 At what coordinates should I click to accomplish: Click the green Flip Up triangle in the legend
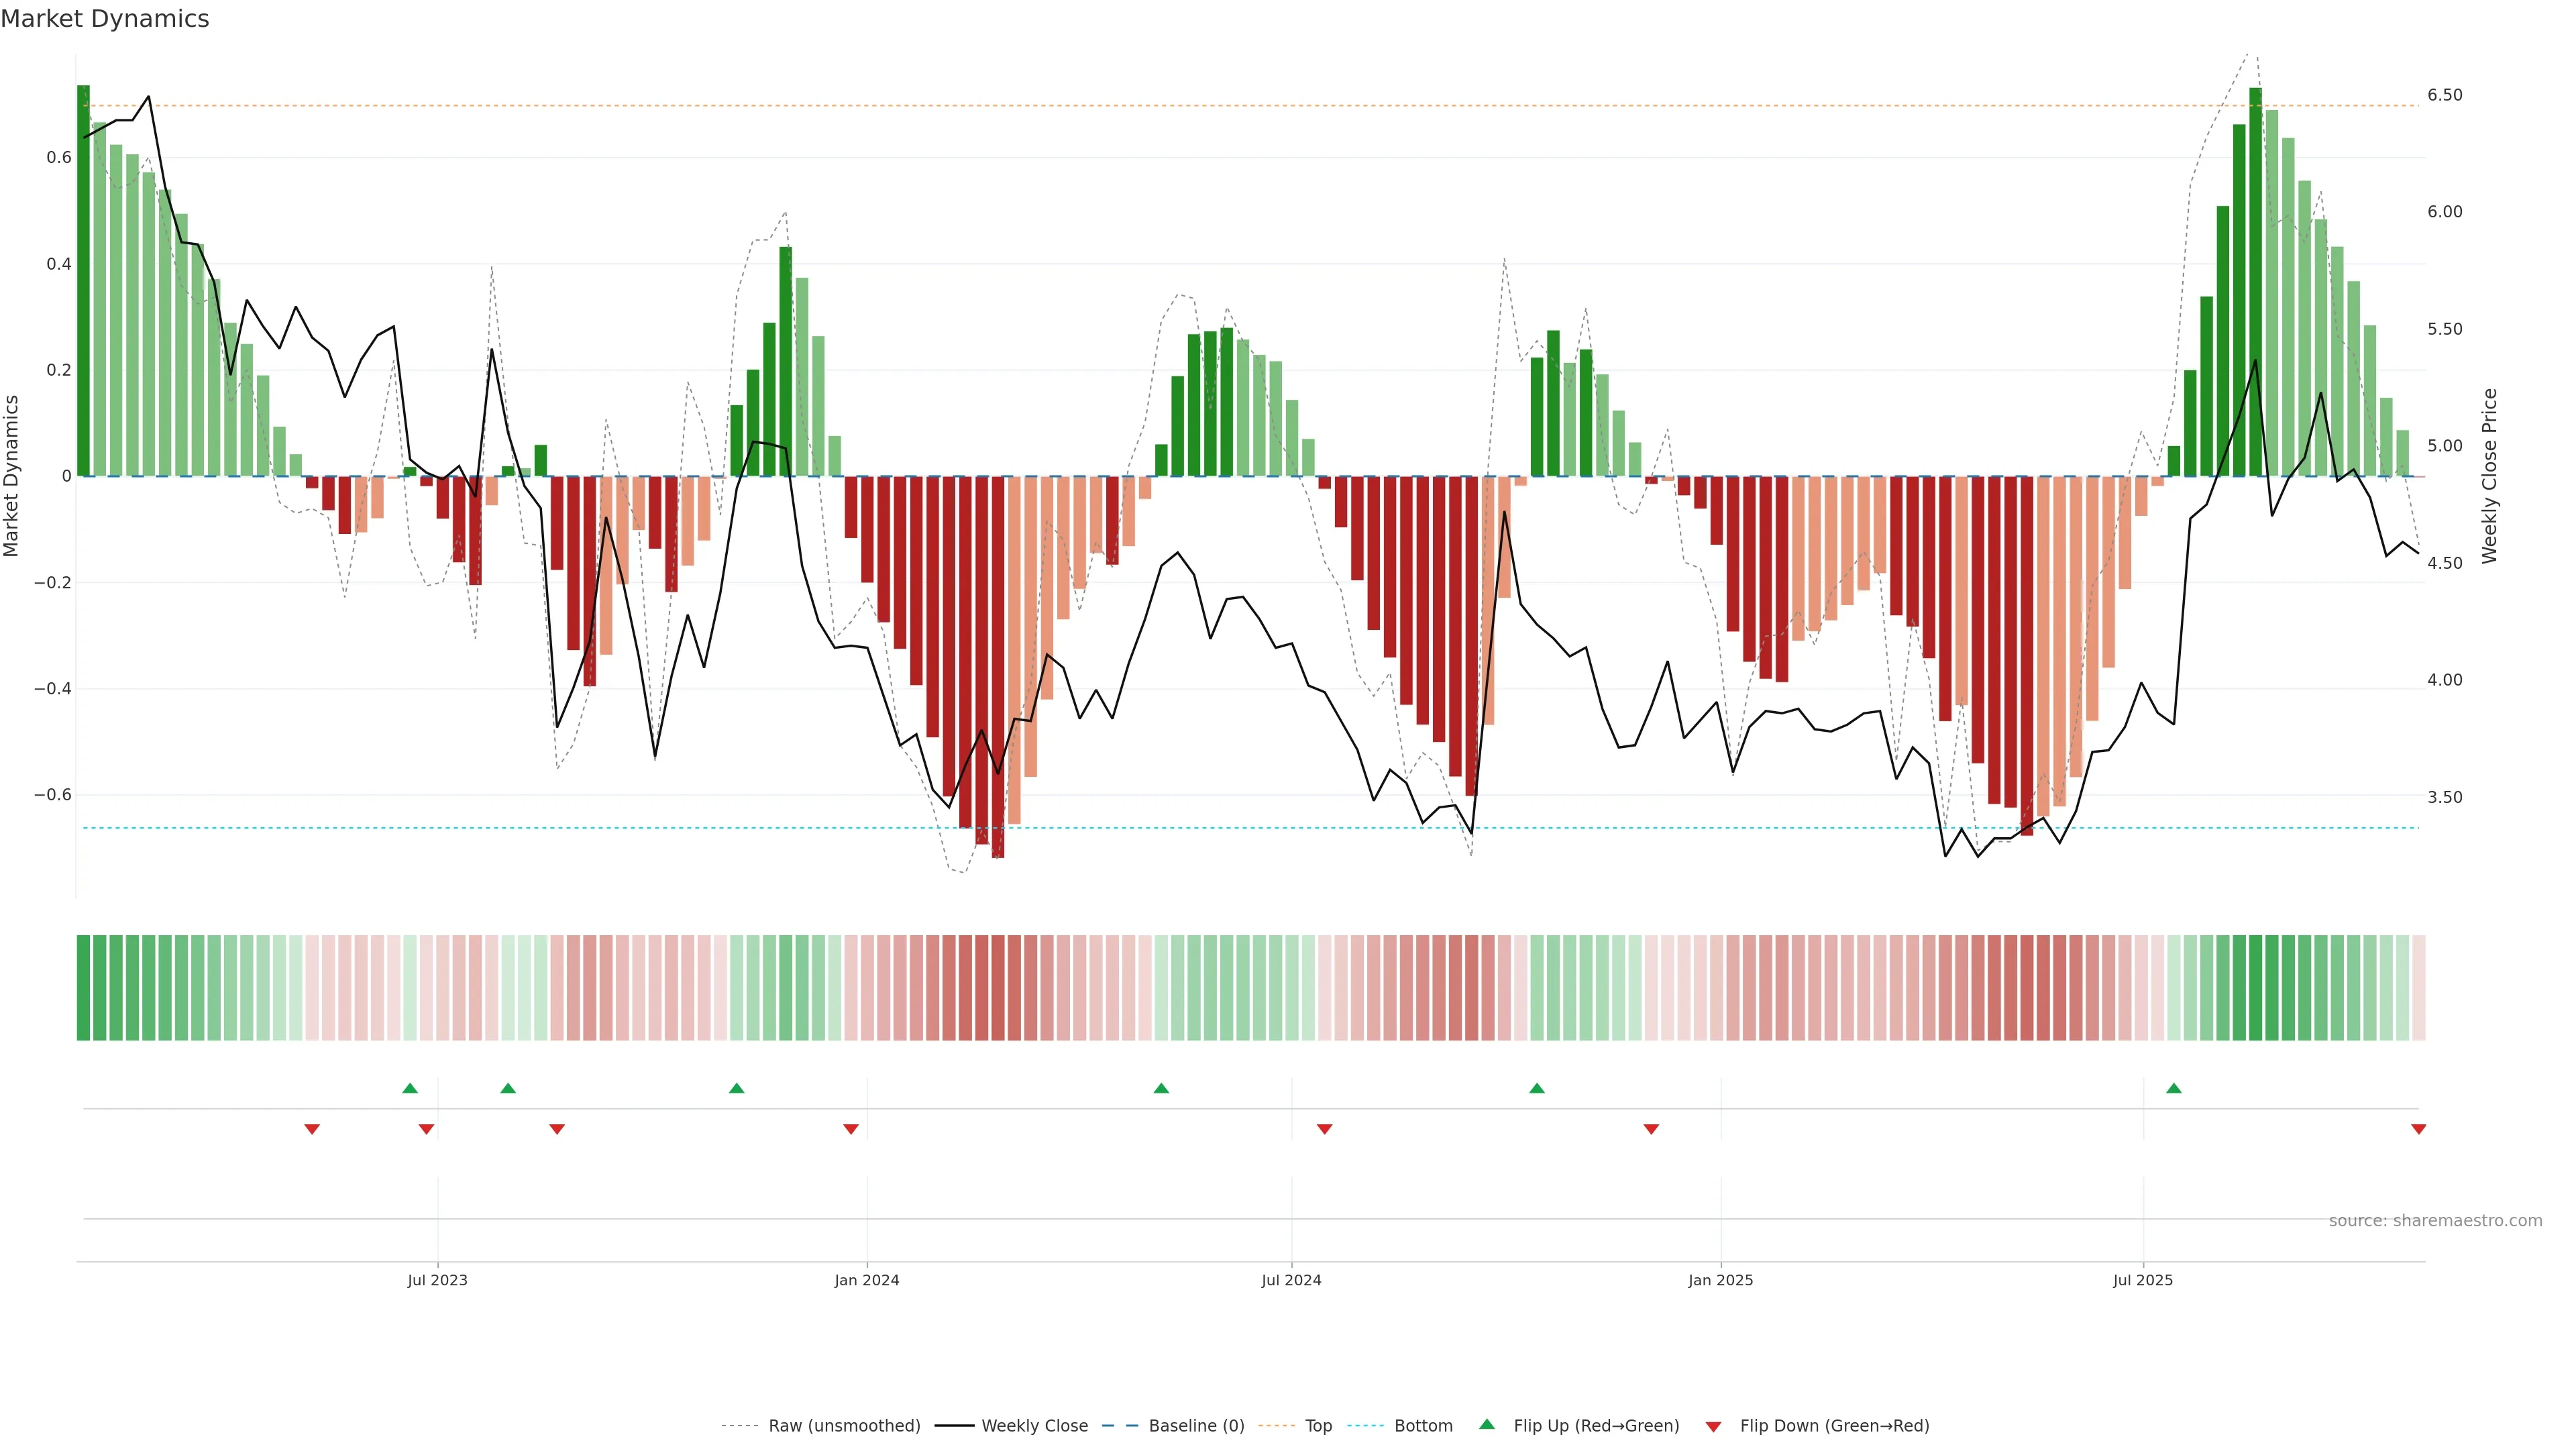[1487, 1424]
